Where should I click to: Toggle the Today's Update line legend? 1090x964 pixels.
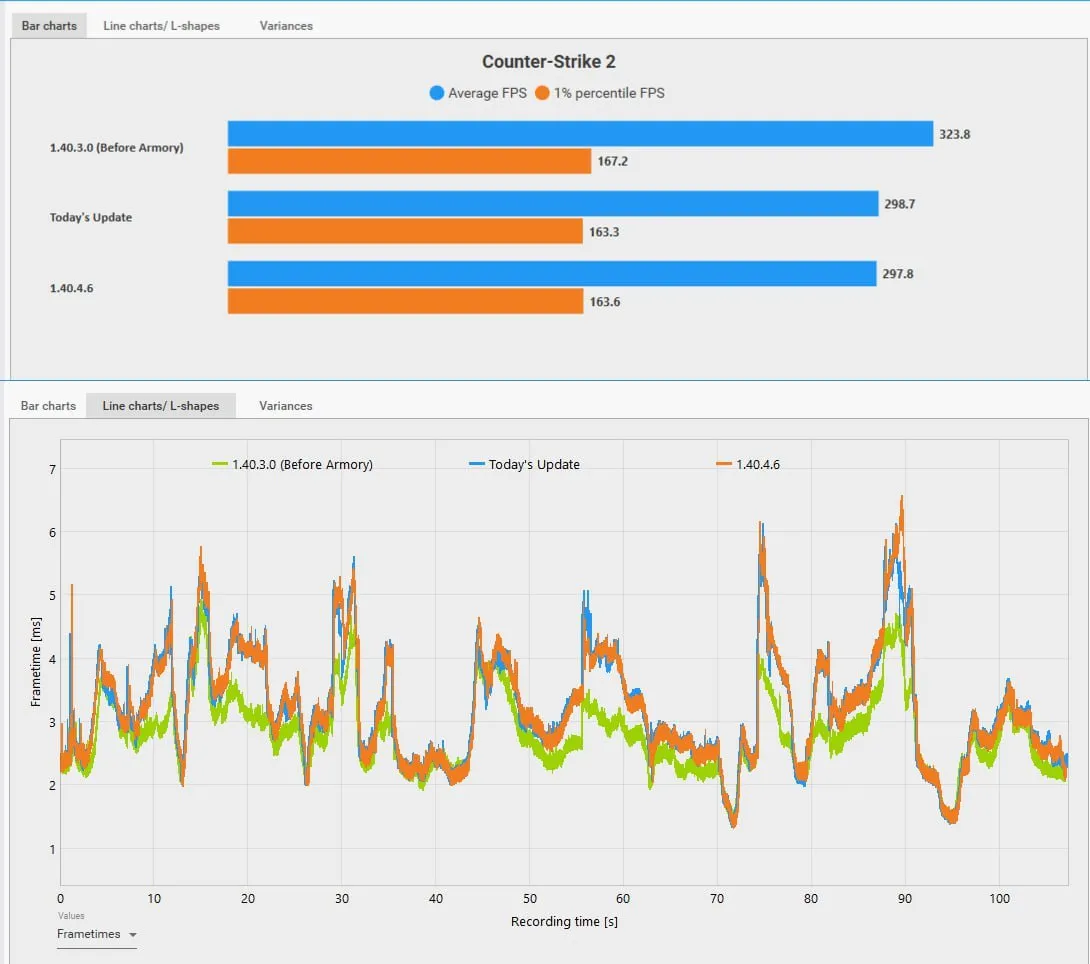click(x=524, y=464)
